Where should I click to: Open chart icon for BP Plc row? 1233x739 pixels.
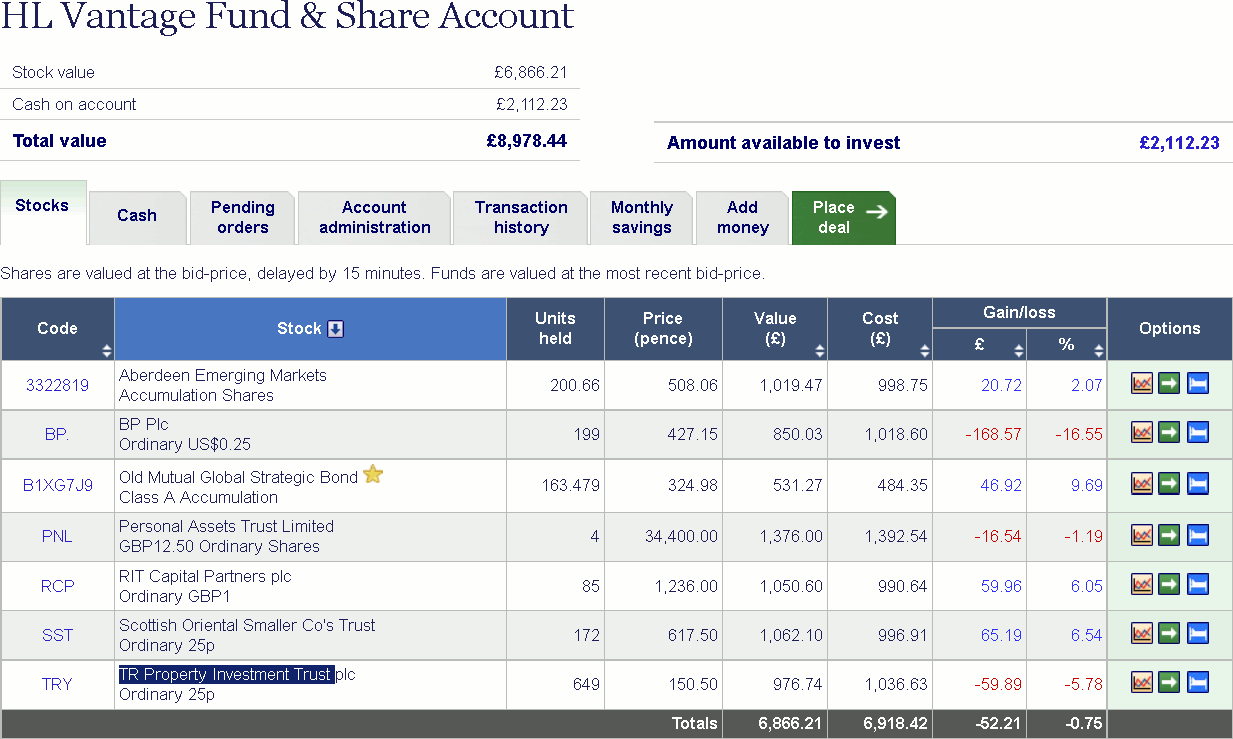pos(1142,433)
